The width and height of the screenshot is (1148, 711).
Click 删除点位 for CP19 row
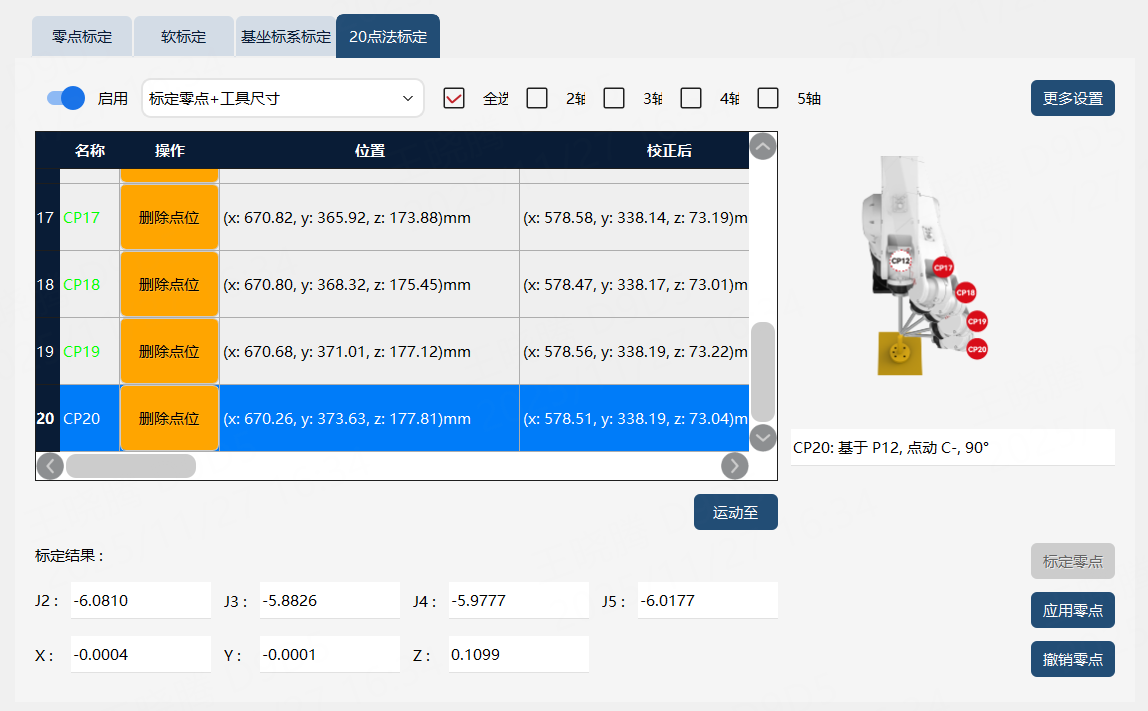point(169,351)
